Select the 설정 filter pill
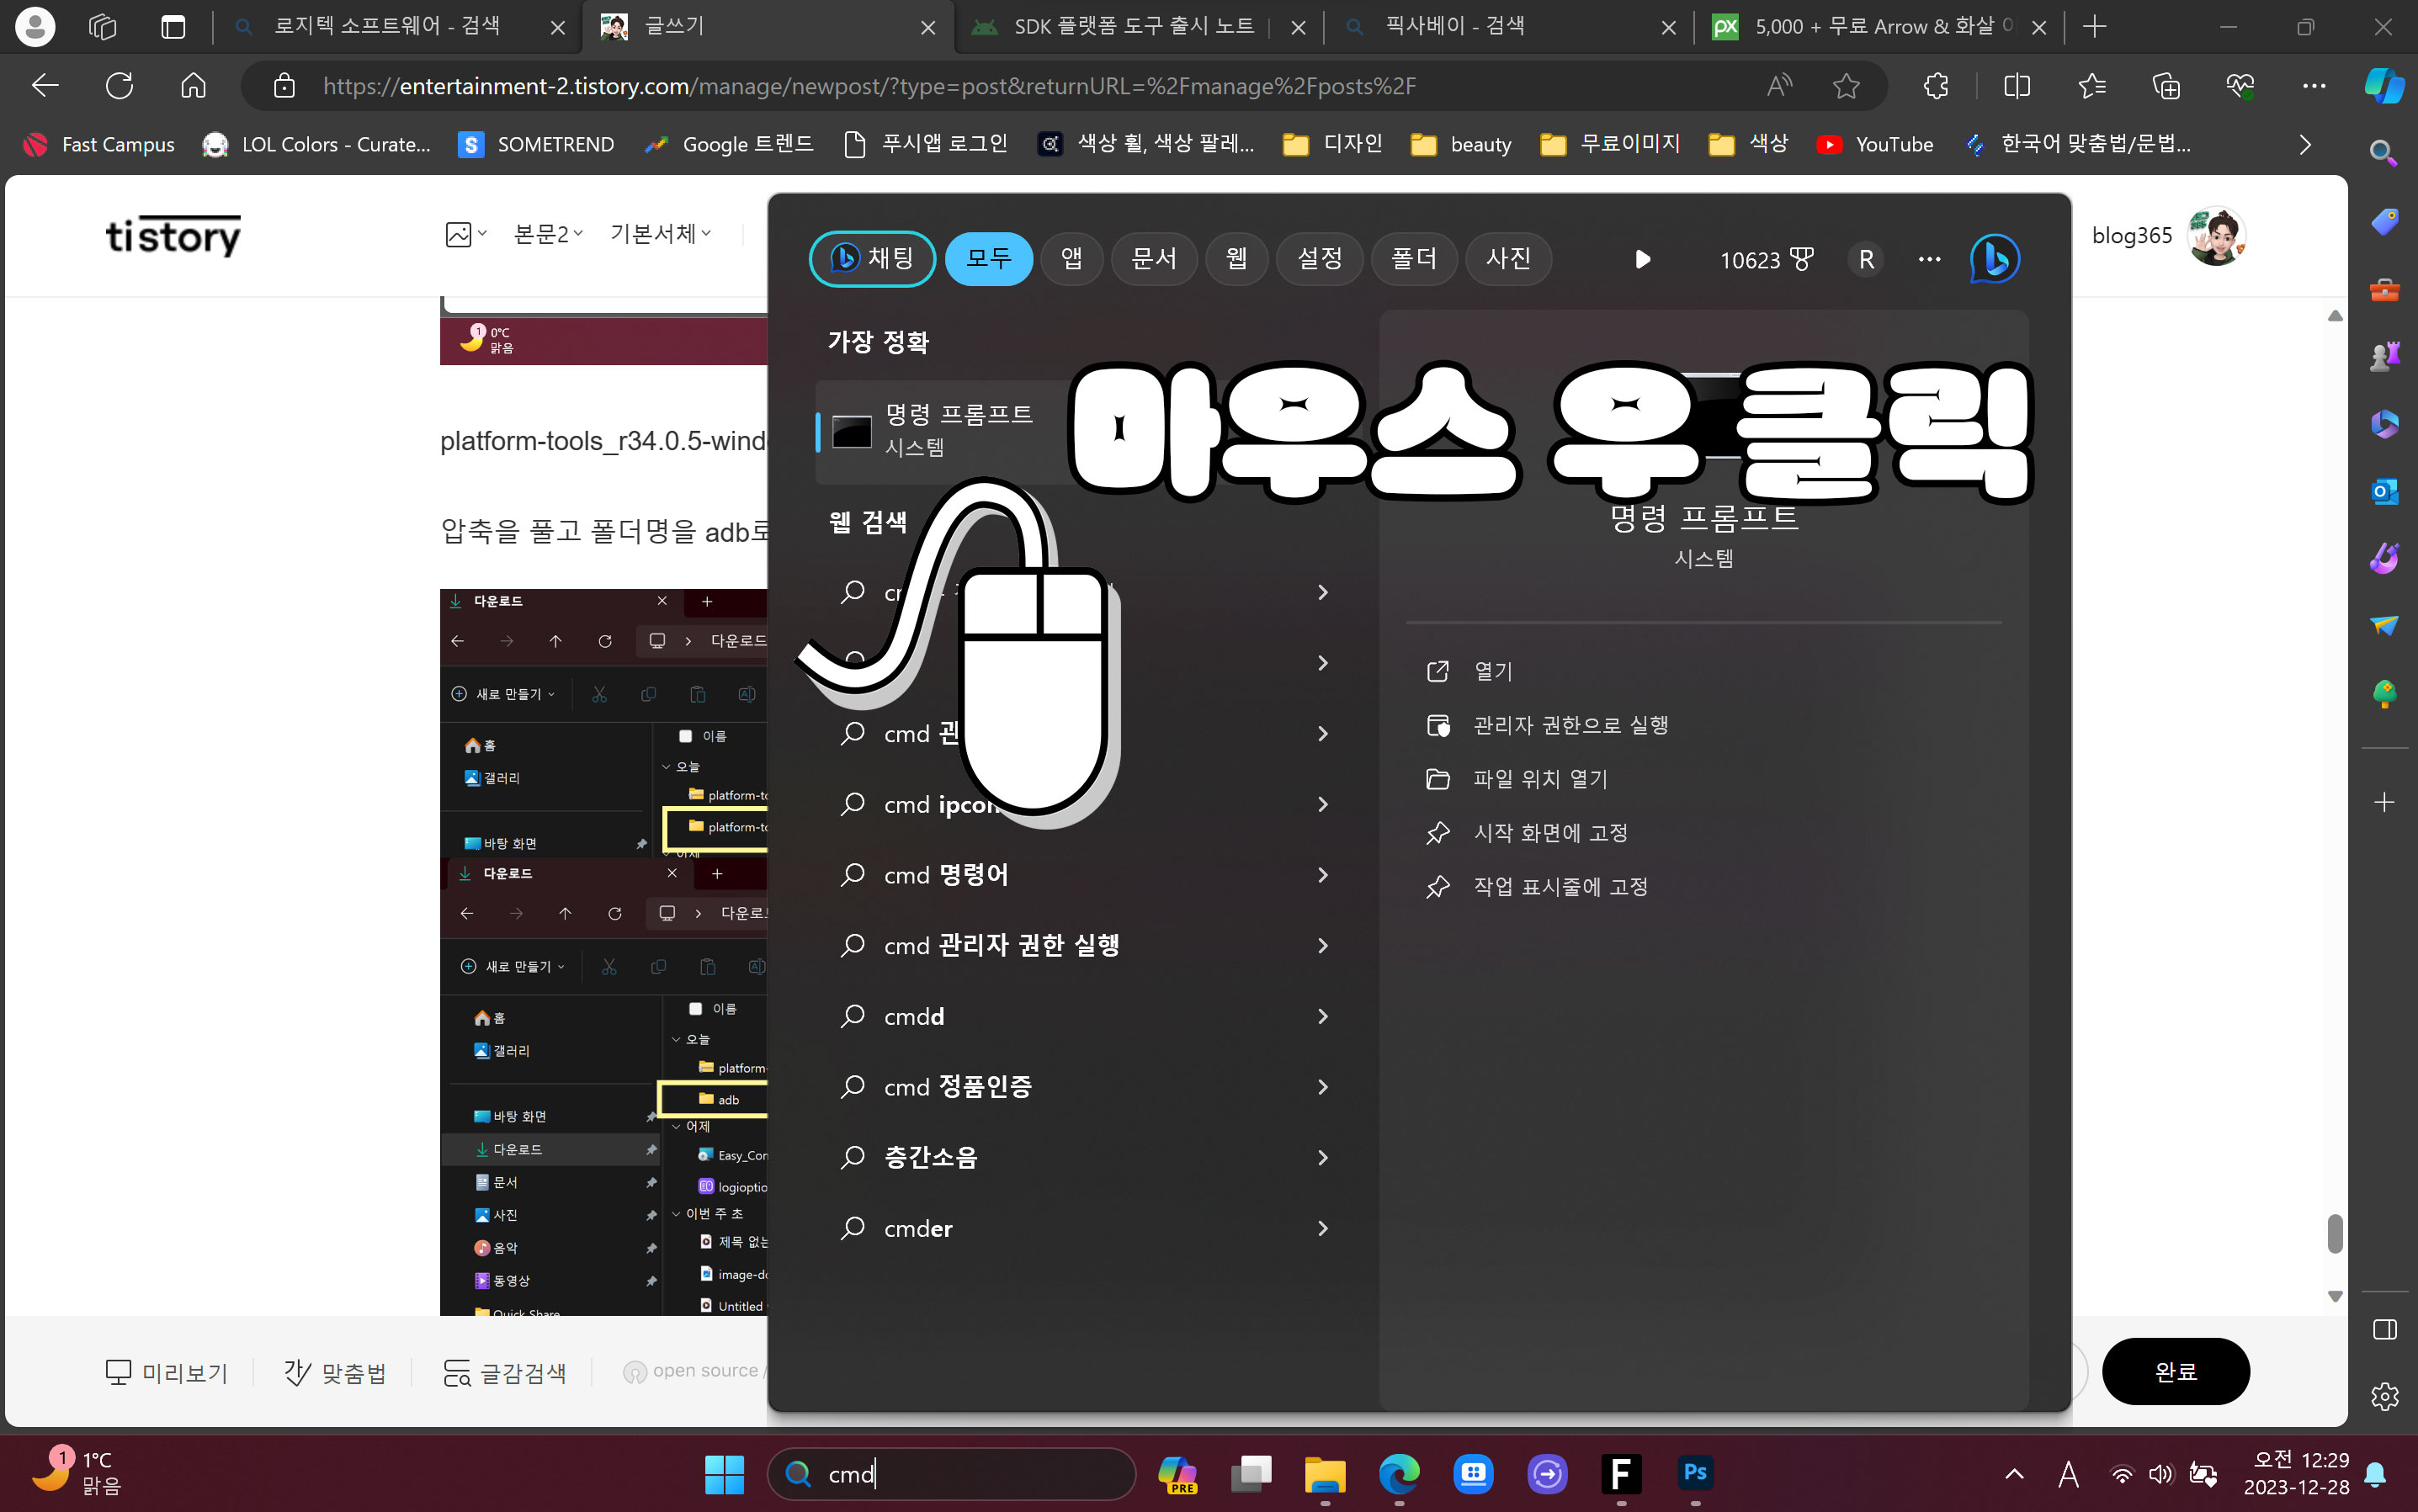This screenshot has height=1512, width=2418. pos(1319,259)
